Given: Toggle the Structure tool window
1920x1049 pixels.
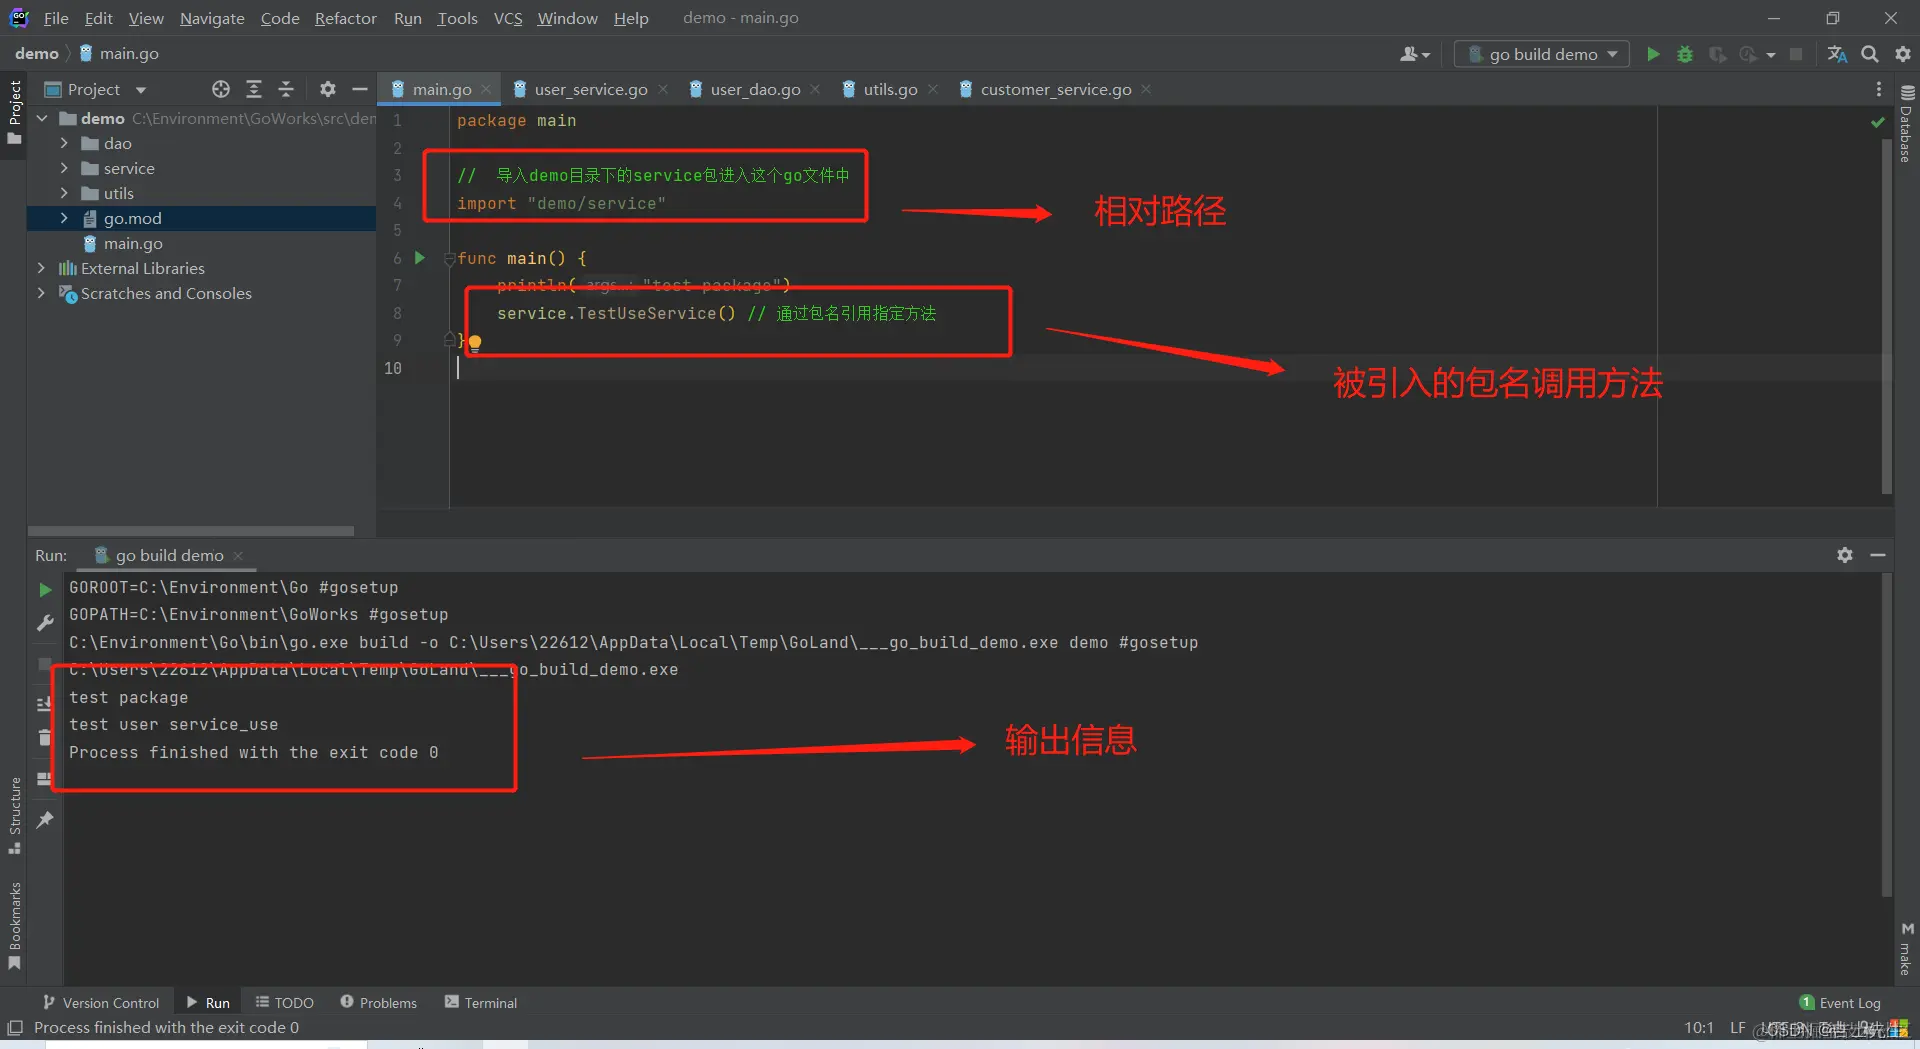Looking at the screenshot, I should click(14, 815).
